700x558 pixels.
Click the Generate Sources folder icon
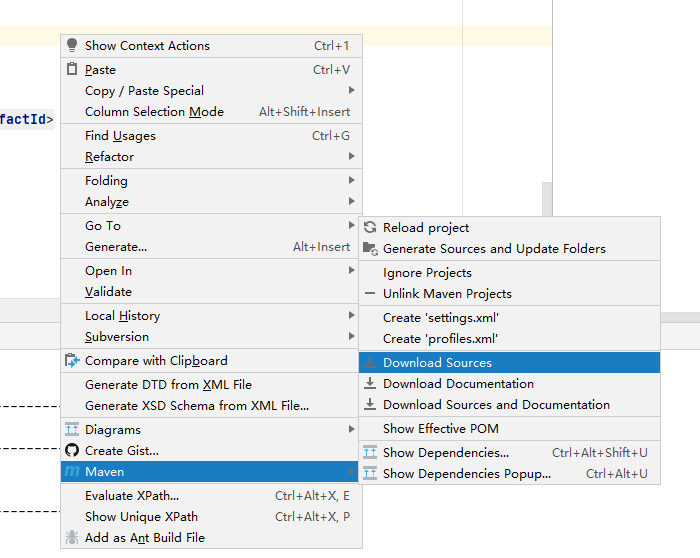[370, 249]
